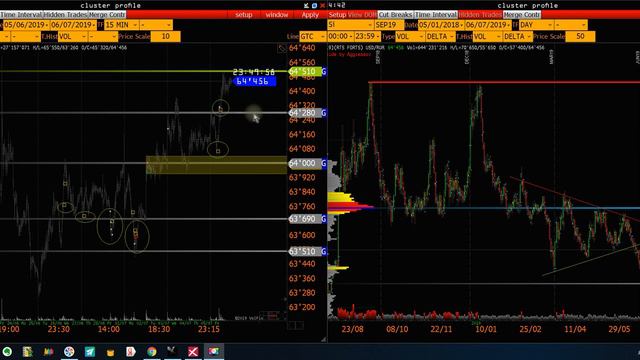Open the 15 MIN timeframe dropdown
640x360 pixels.
tap(121, 25)
